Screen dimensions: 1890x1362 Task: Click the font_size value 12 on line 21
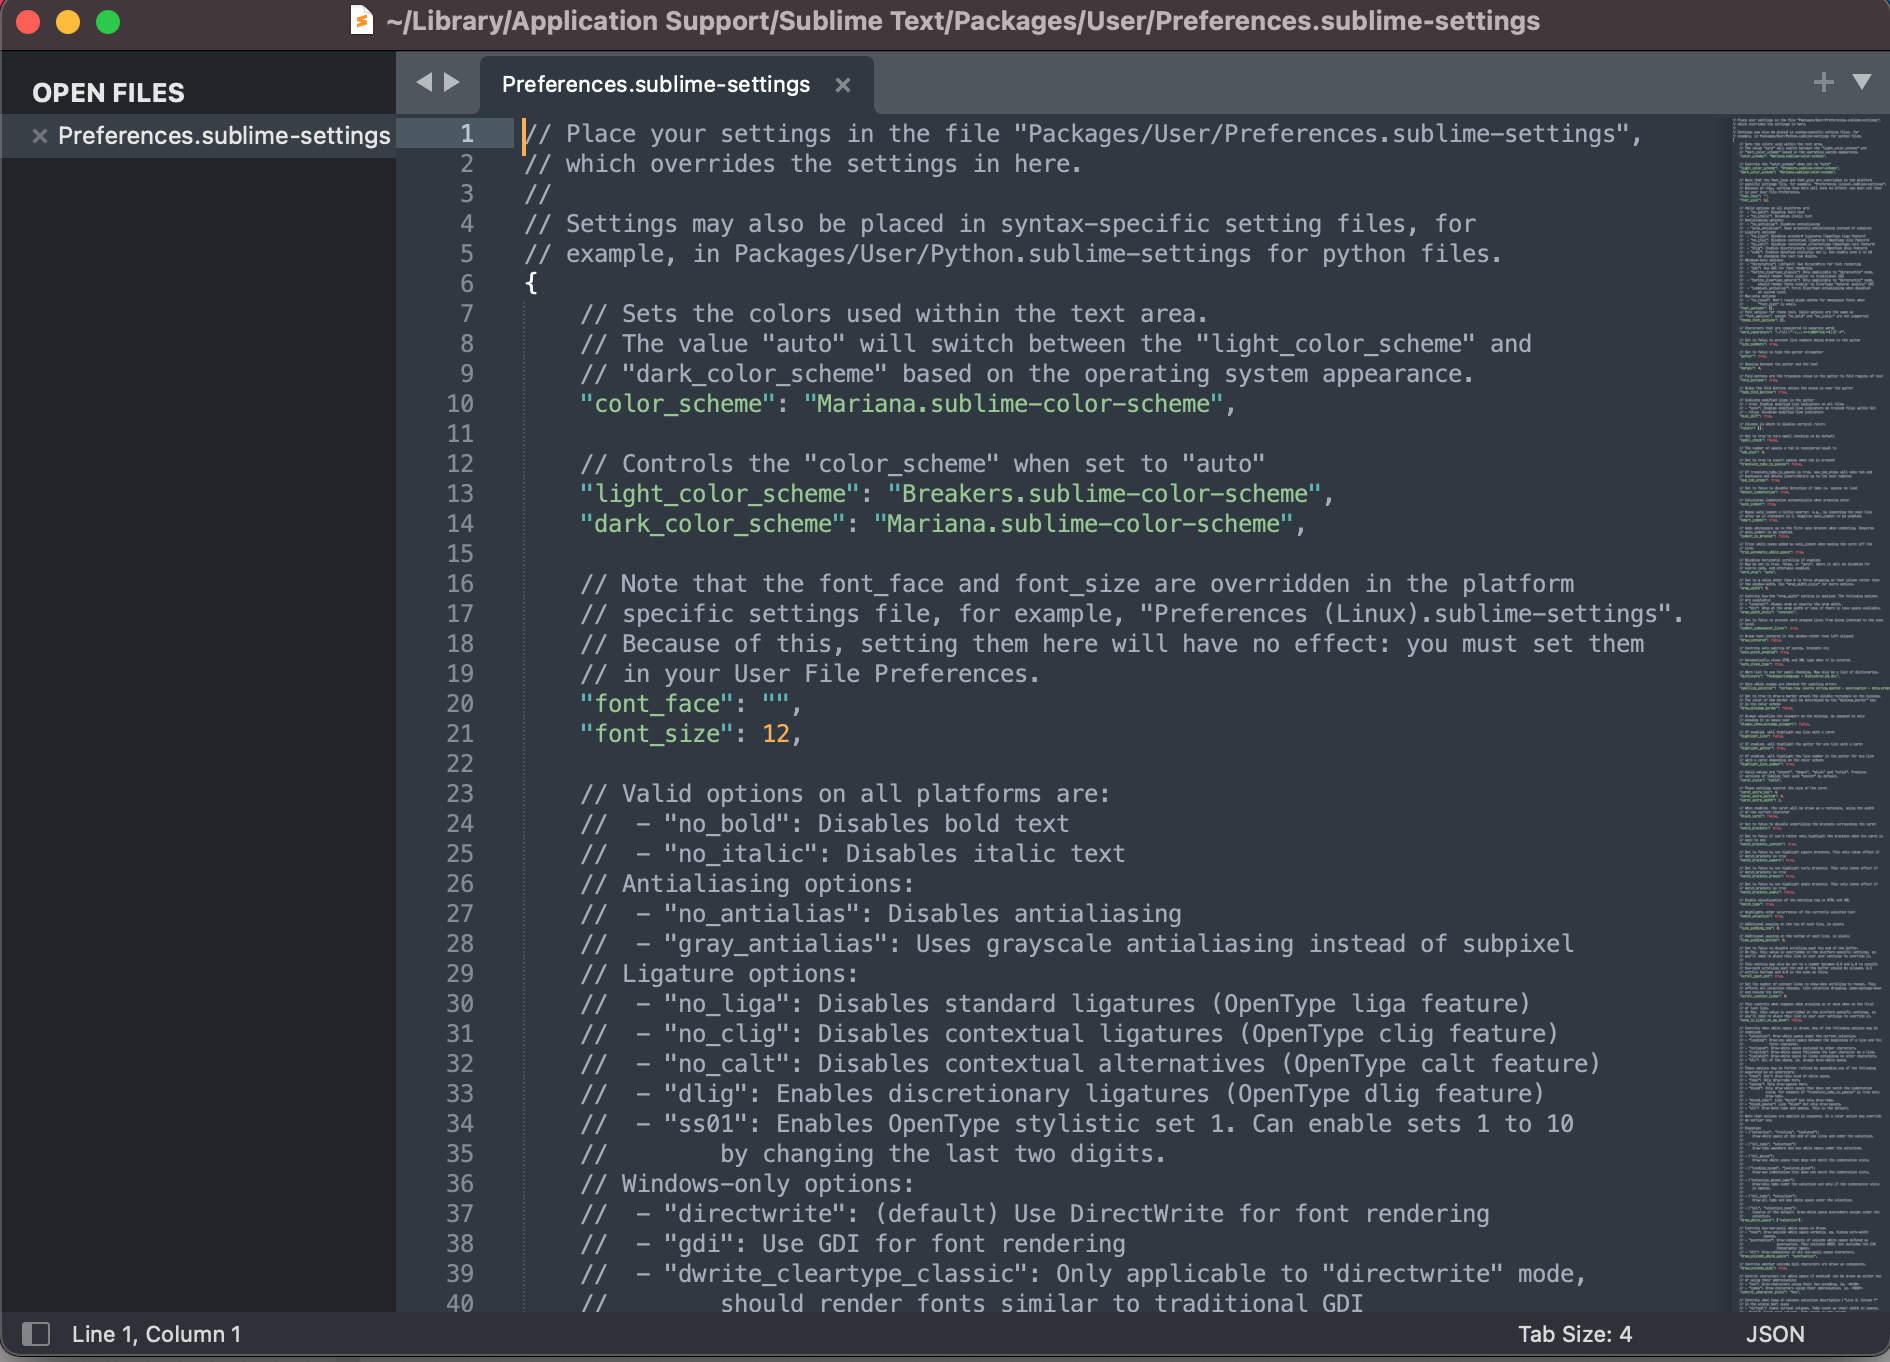pyautogui.click(x=774, y=733)
